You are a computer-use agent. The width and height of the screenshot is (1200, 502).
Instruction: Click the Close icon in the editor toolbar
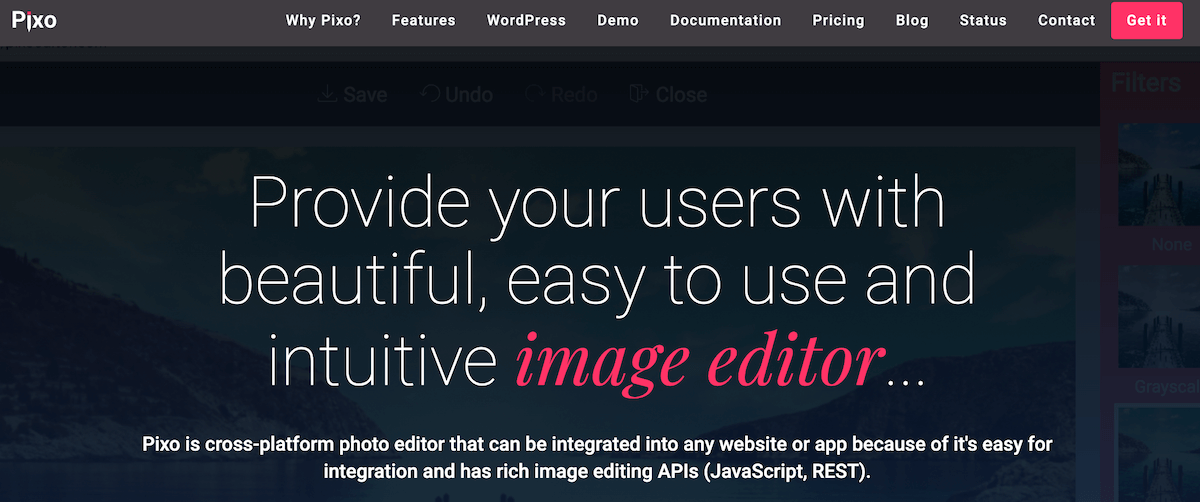640,94
